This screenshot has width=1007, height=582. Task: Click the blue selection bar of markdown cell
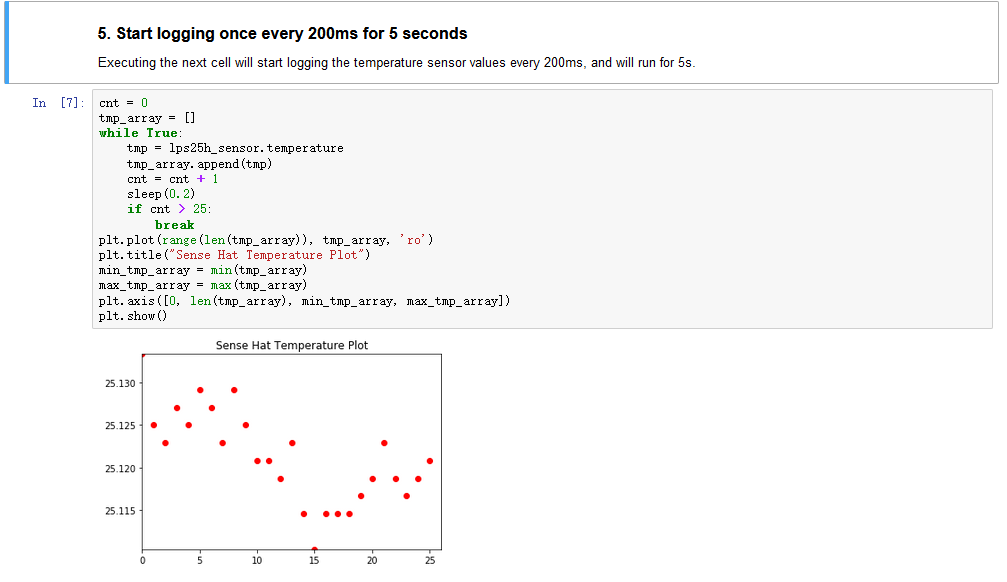tap(7, 43)
